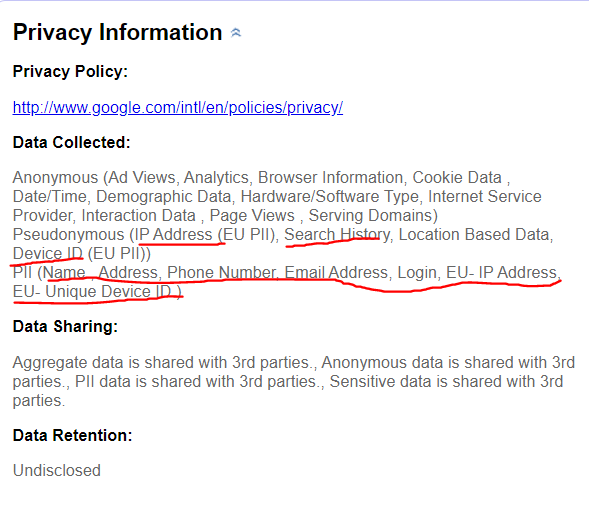Click the Data Retention: heading
The image size is (589, 507).
pos(72,435)
